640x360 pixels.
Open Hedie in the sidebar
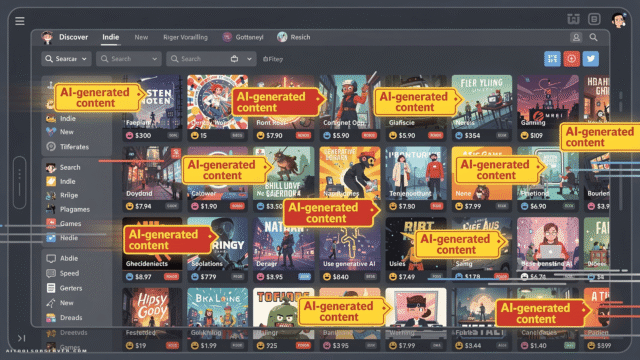tap(62, 238)
